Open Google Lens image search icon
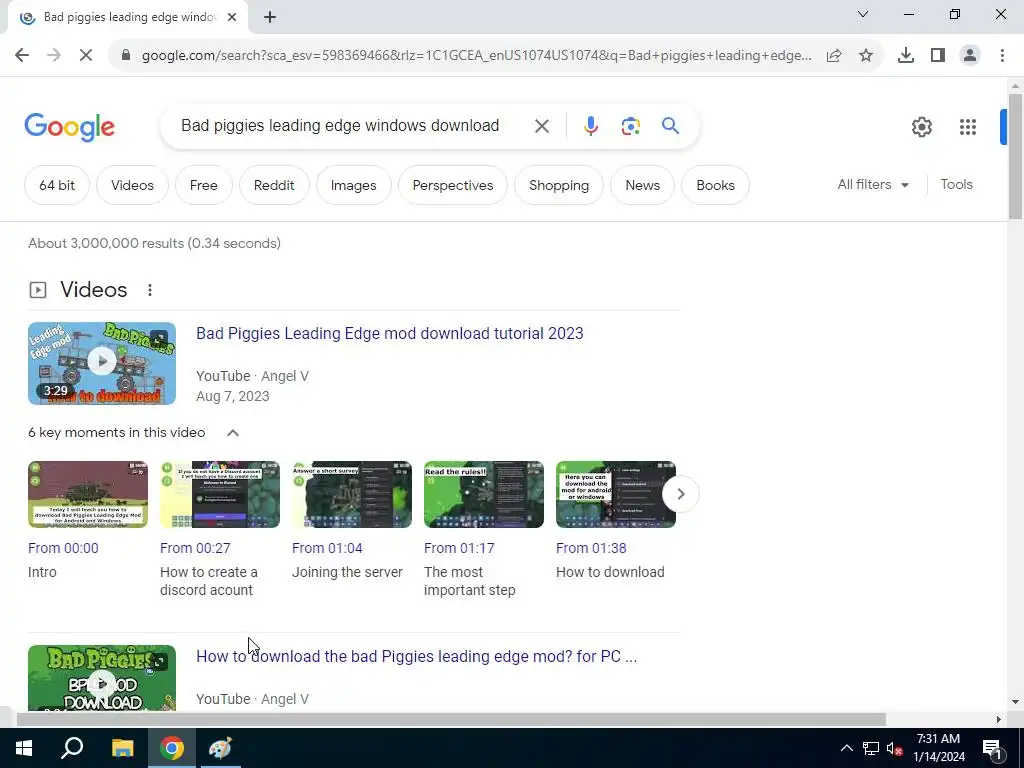This screenshot has height=768, width=1024. pyautogui.click(x=630, y=126)
